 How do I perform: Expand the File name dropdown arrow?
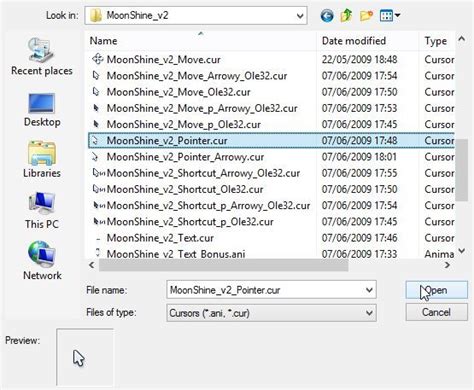pyautogui.click(x=369, y=290)
